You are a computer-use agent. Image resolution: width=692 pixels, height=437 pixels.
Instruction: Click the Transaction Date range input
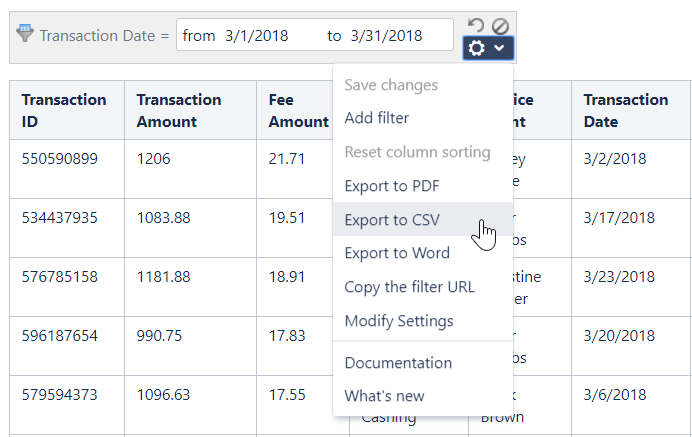point(314,35)
